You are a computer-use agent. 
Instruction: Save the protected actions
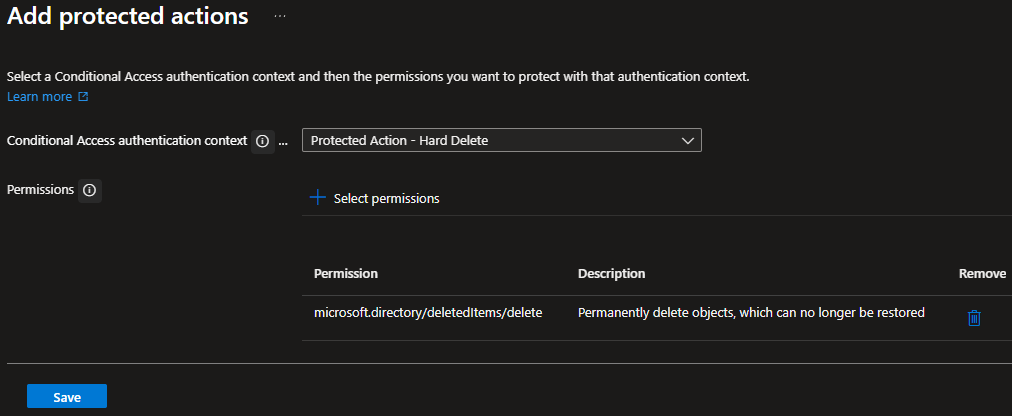click(x=66, y=396)
